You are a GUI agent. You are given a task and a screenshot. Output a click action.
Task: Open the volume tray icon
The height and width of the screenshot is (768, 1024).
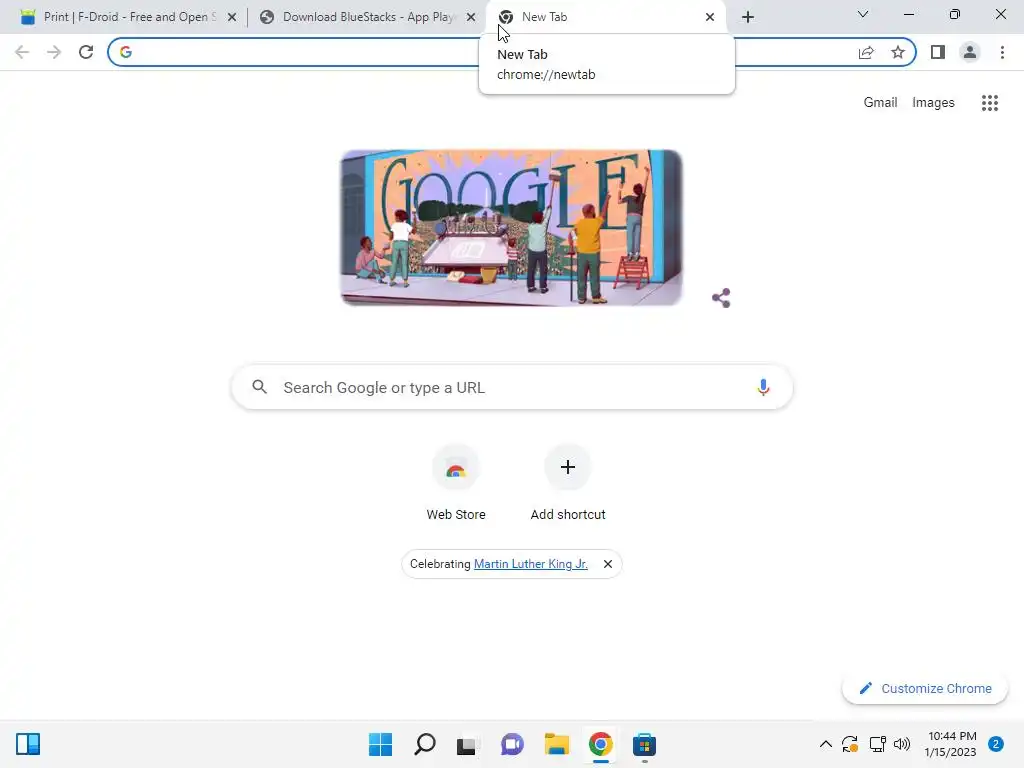click(902, 744)
